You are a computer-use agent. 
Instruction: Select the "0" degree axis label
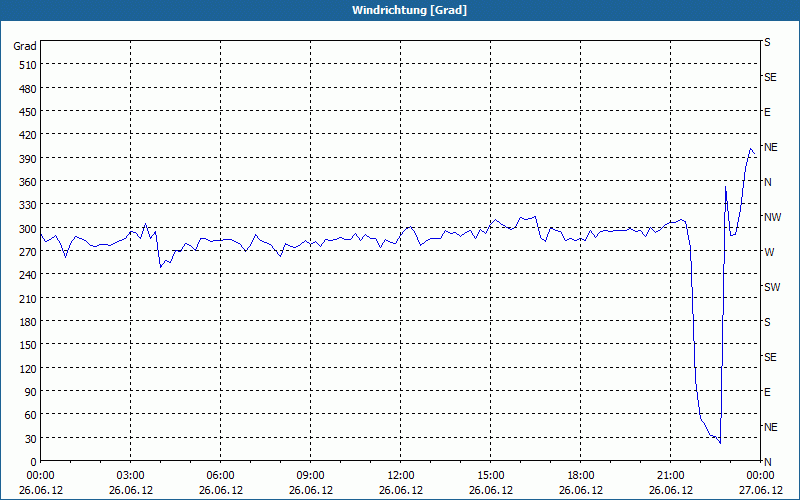click(x=34, y=462)
